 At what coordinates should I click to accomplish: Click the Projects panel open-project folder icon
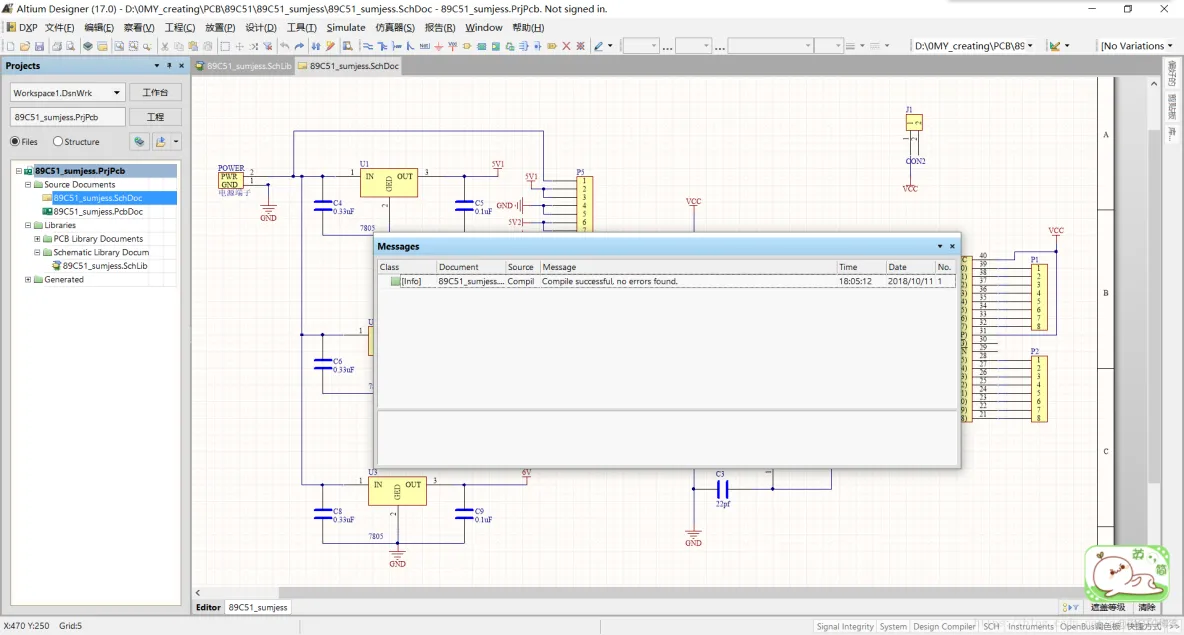coord(160,141)
